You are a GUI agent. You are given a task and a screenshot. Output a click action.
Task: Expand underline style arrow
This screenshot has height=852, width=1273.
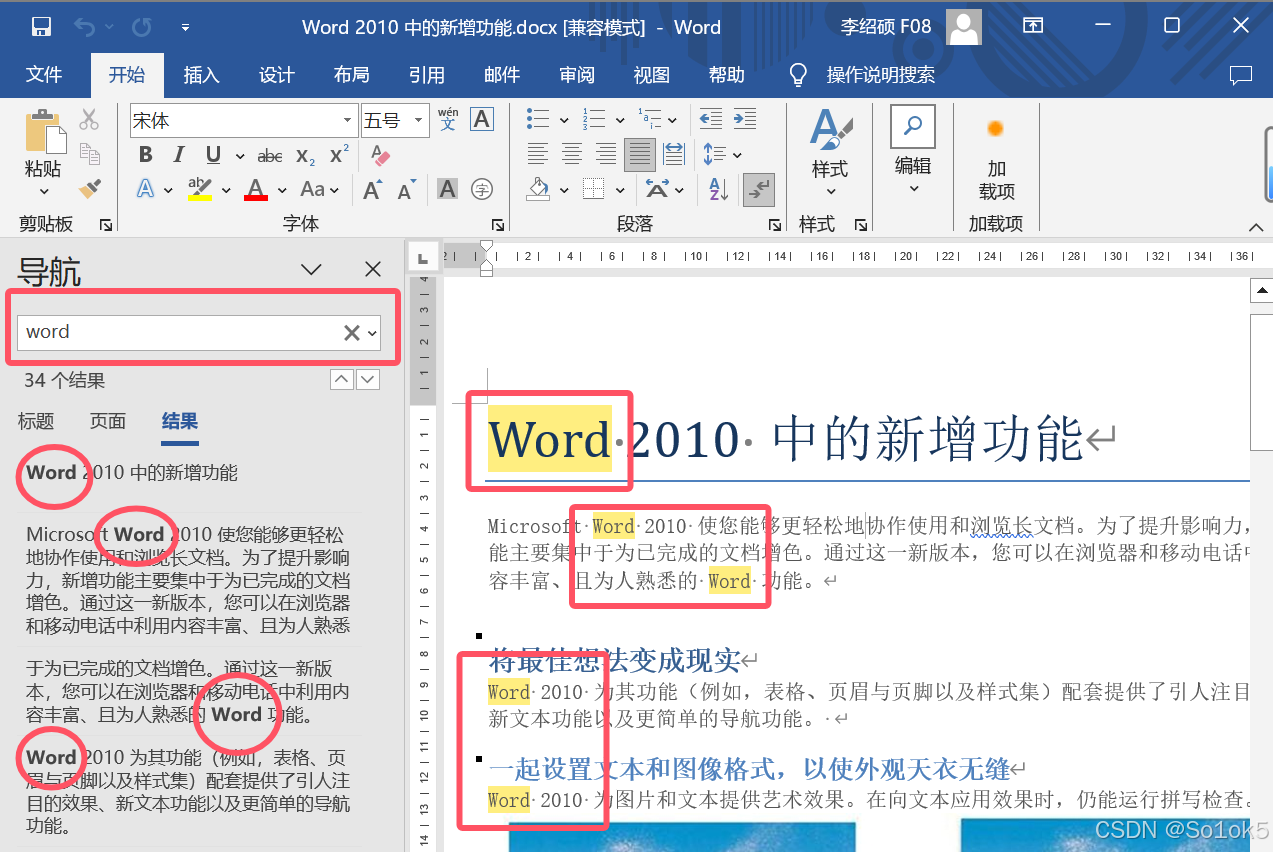(x=240, y=156)
